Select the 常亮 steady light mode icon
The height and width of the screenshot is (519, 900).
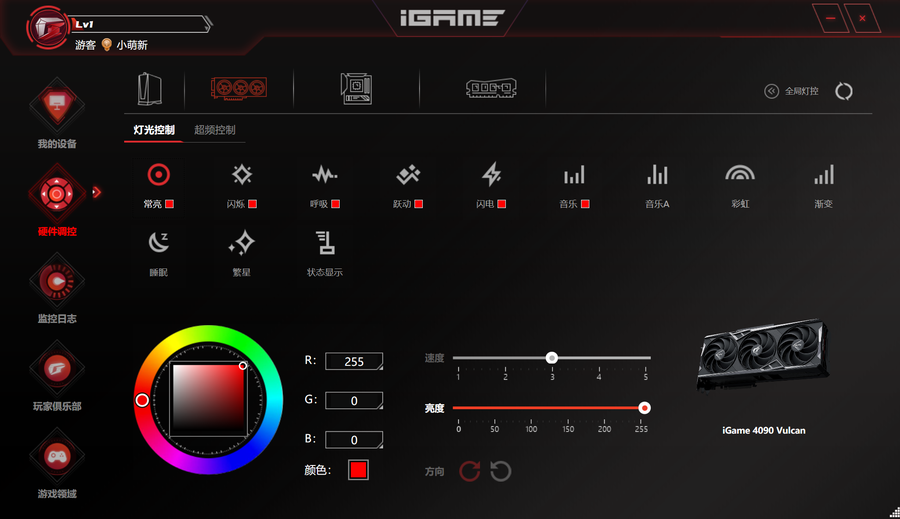point(158,176)
